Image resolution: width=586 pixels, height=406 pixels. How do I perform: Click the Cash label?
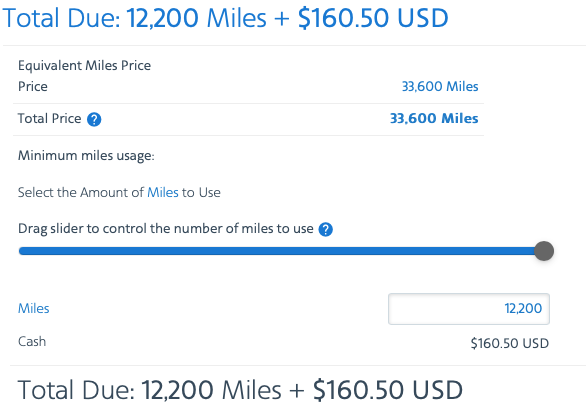(32, 341)
